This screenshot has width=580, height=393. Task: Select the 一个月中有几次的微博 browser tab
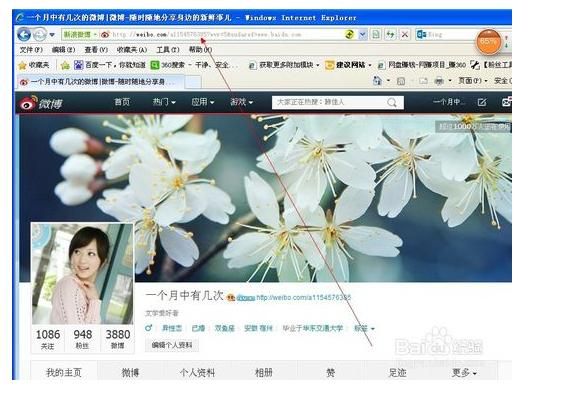click(x=100, y=82)
